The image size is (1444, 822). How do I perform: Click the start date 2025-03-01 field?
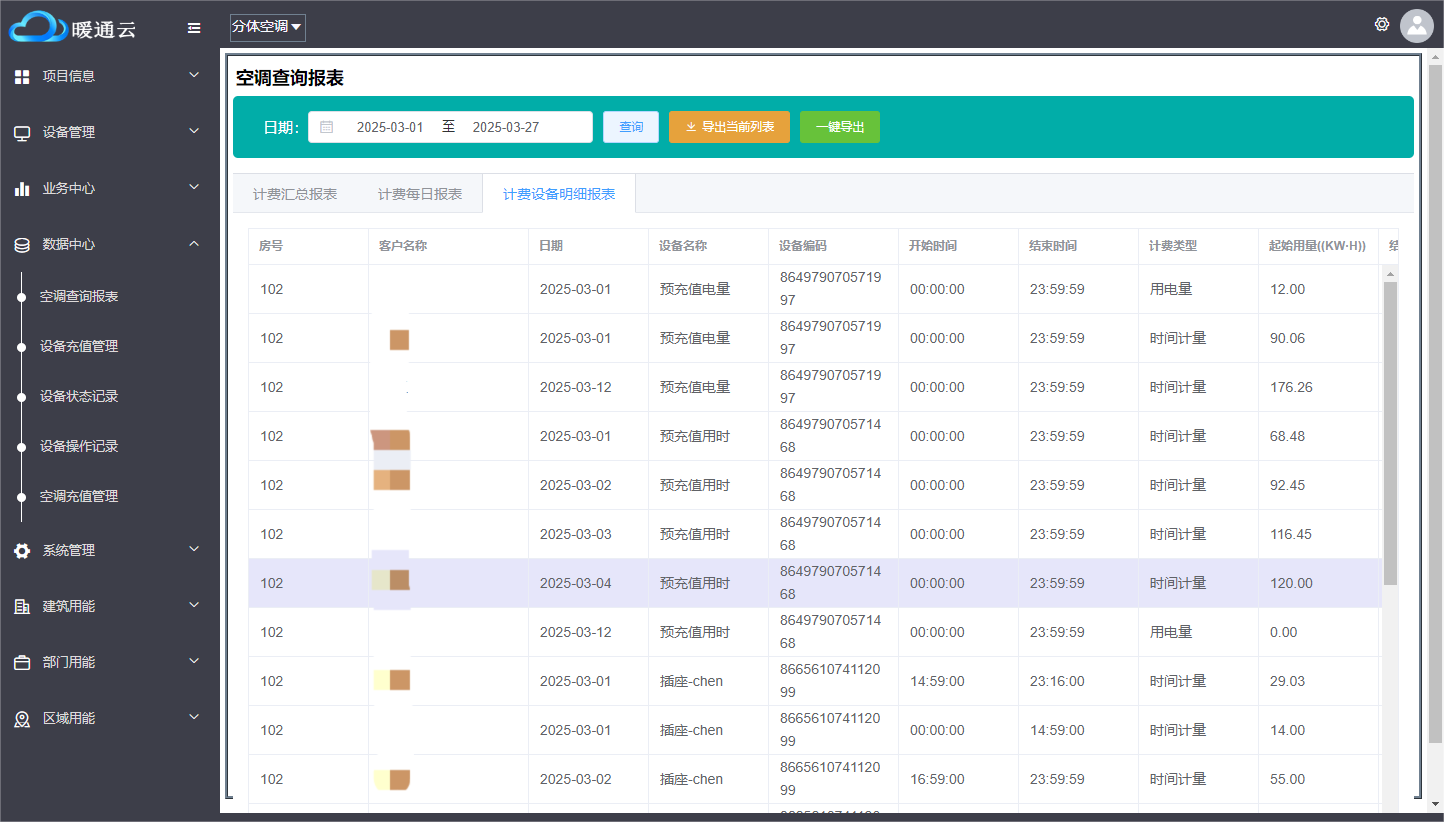[x=390, y=127]
